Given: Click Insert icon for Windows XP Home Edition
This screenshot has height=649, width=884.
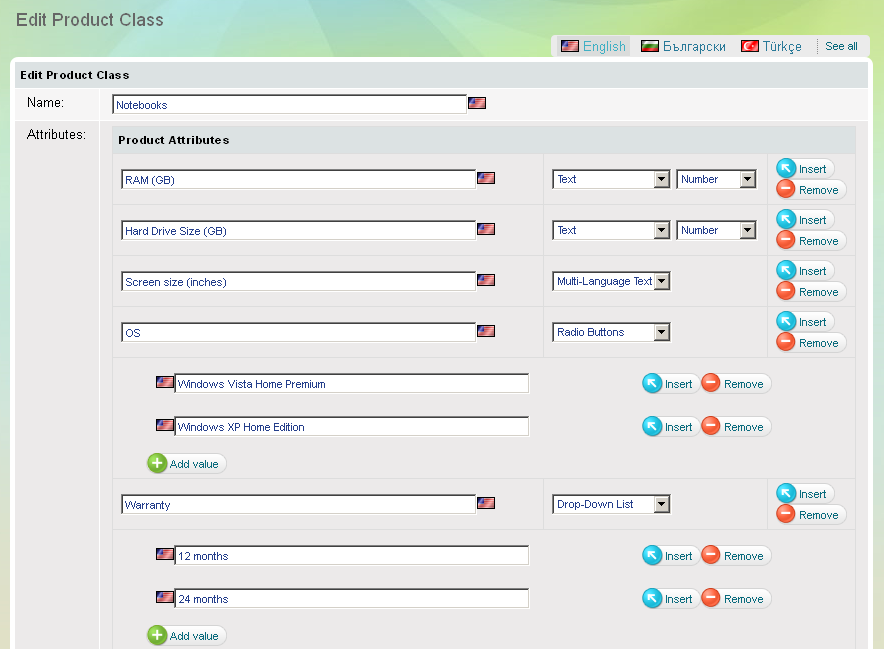Looking at the screenshot, I should pos(652,427).
